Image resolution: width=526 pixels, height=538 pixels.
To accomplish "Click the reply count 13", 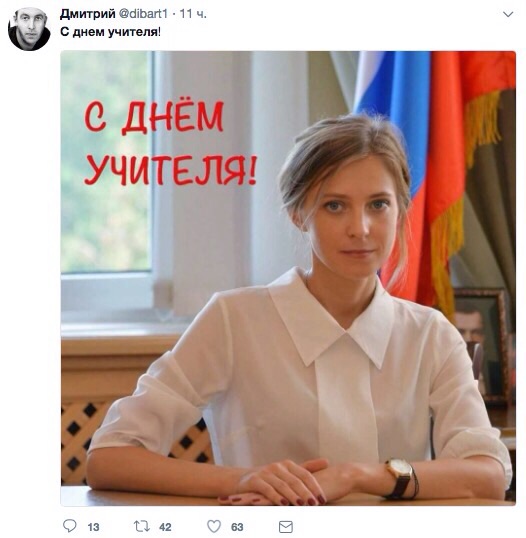I will tap(93, 527).
